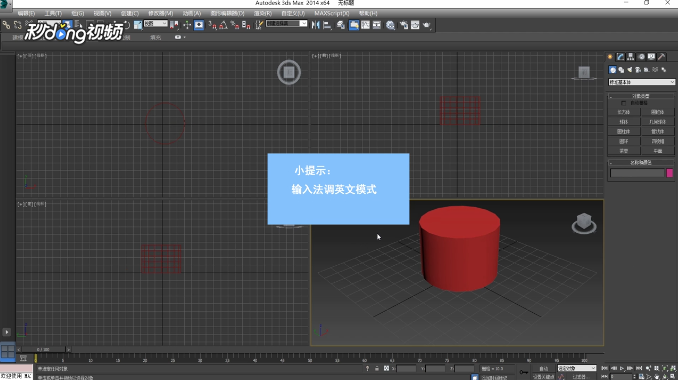The image size is (678, 380).
Task: Switch to the Create panel tab
Action: point(610,57)
